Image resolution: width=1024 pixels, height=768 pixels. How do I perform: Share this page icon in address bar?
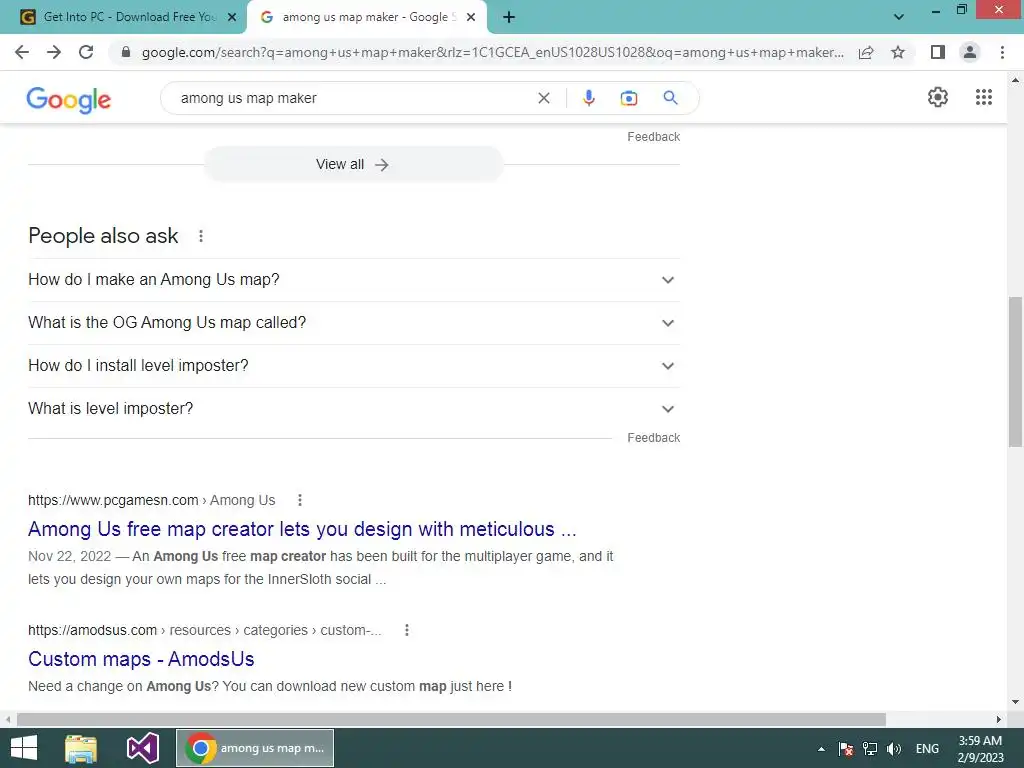tap(866, 52)
